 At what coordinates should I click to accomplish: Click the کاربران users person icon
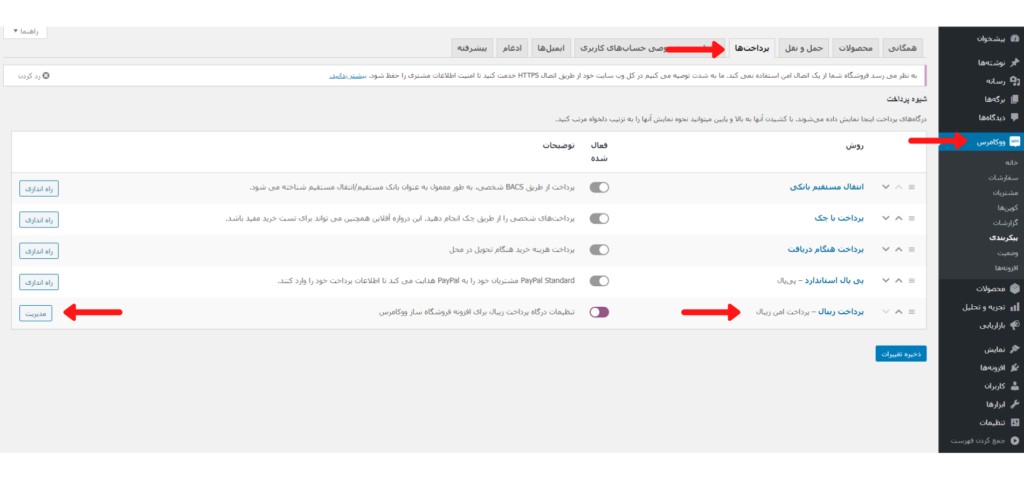pyautogui.click(x=1014, y=386)
